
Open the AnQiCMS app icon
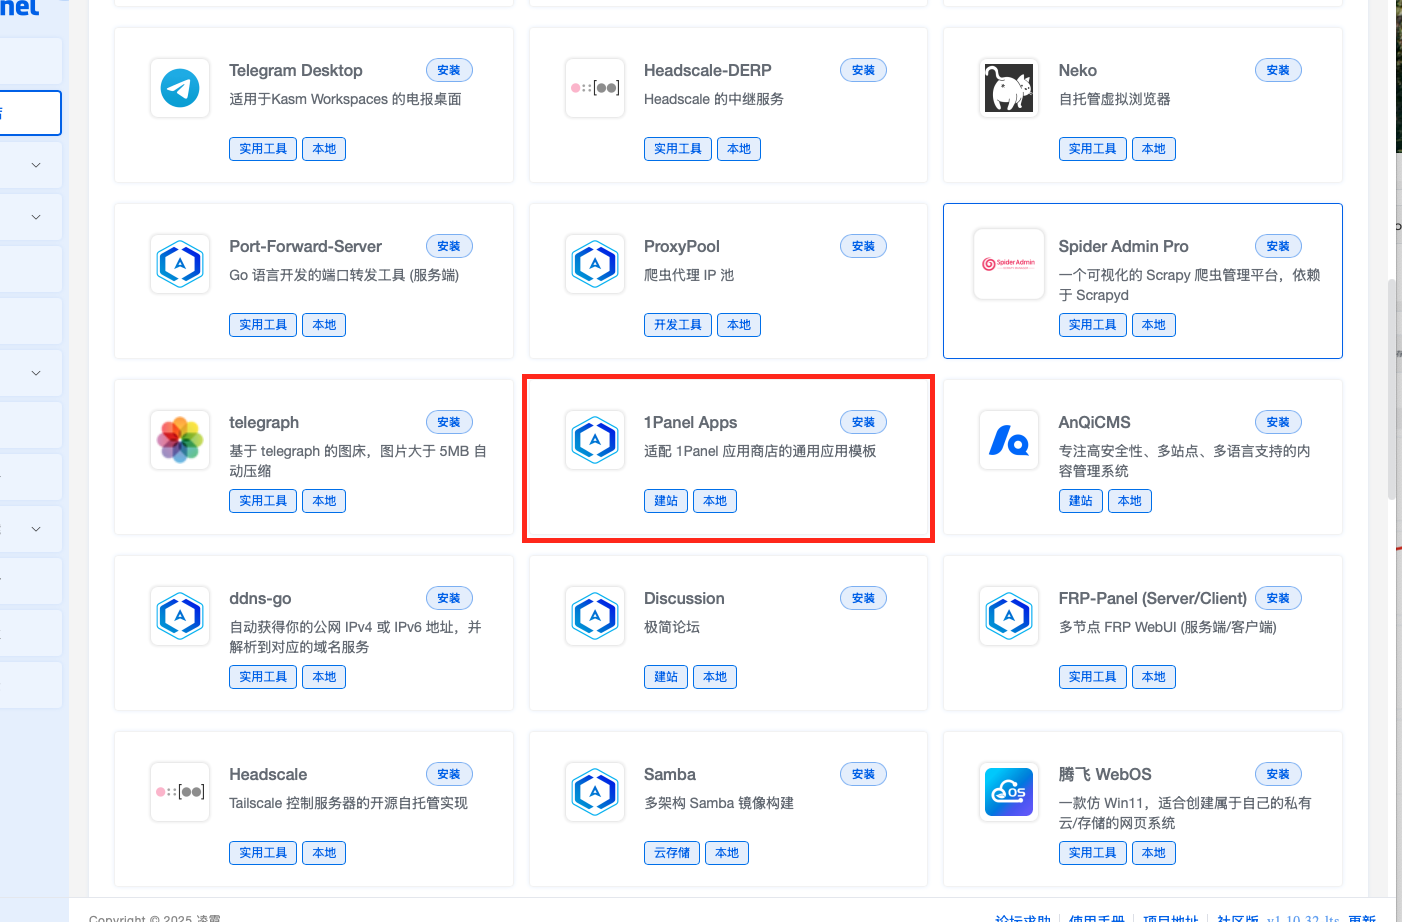(1008, 440)
